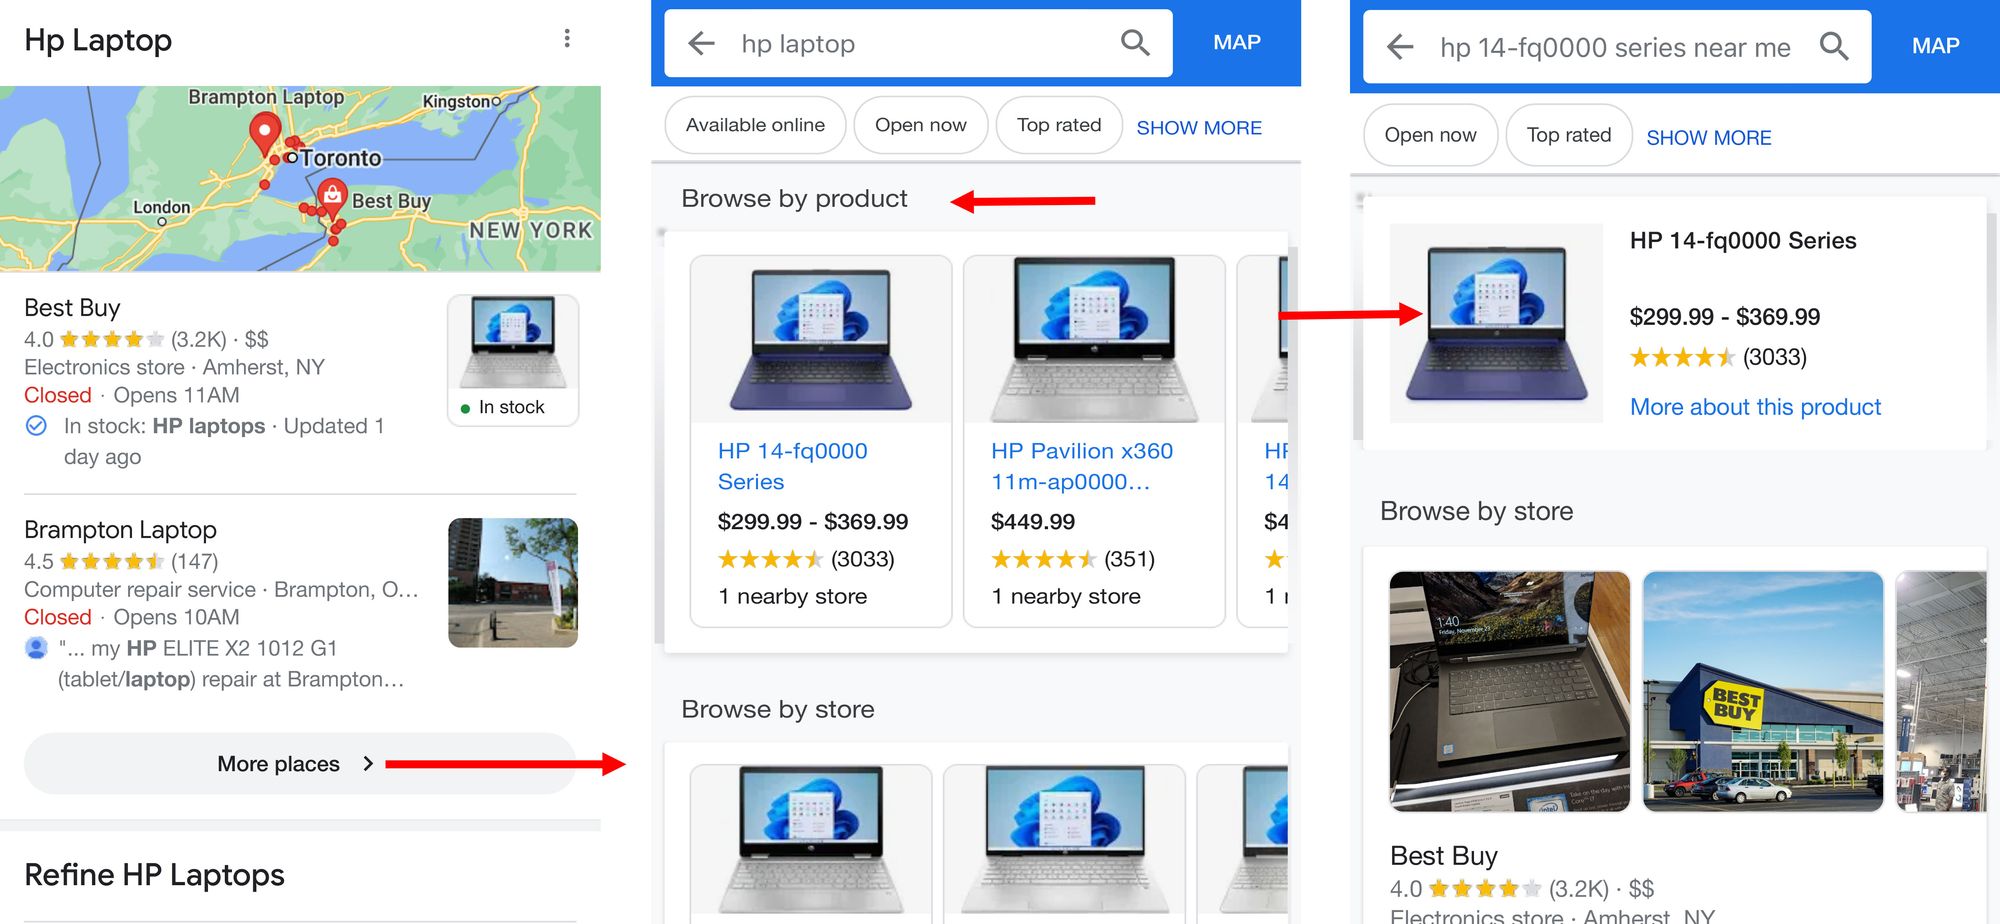
Task: Toggle Open now filter in hp 14-fq0000 panel
Action: click(x=1430, y=135)
